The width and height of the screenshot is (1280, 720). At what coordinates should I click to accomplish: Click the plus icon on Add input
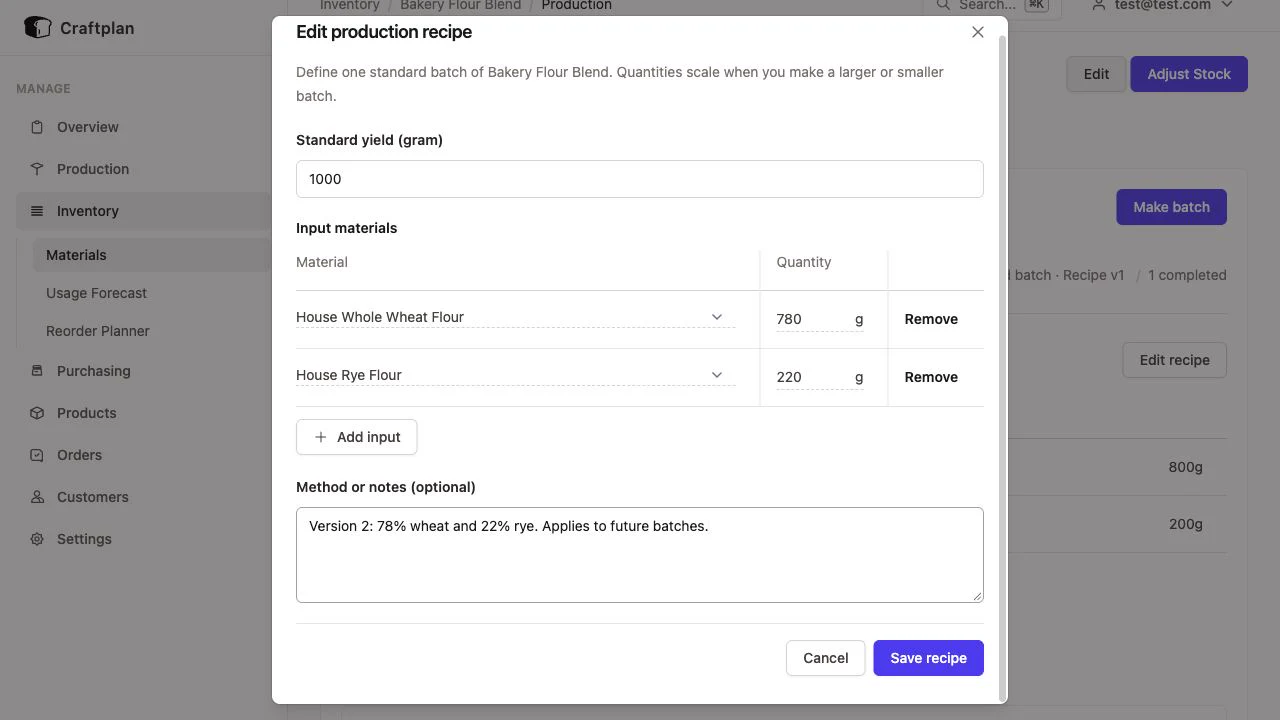click(320, 437)
